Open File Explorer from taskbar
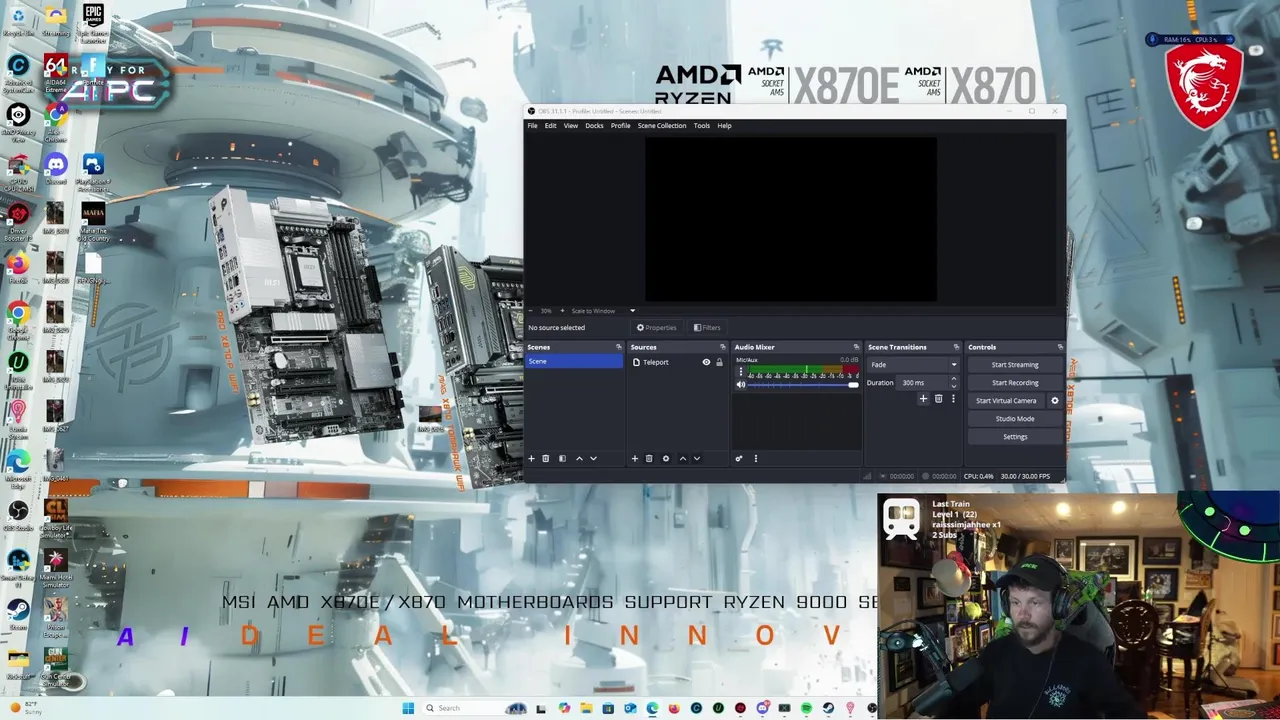This screenshot has width=1280, height=720. tap(586, 708)
